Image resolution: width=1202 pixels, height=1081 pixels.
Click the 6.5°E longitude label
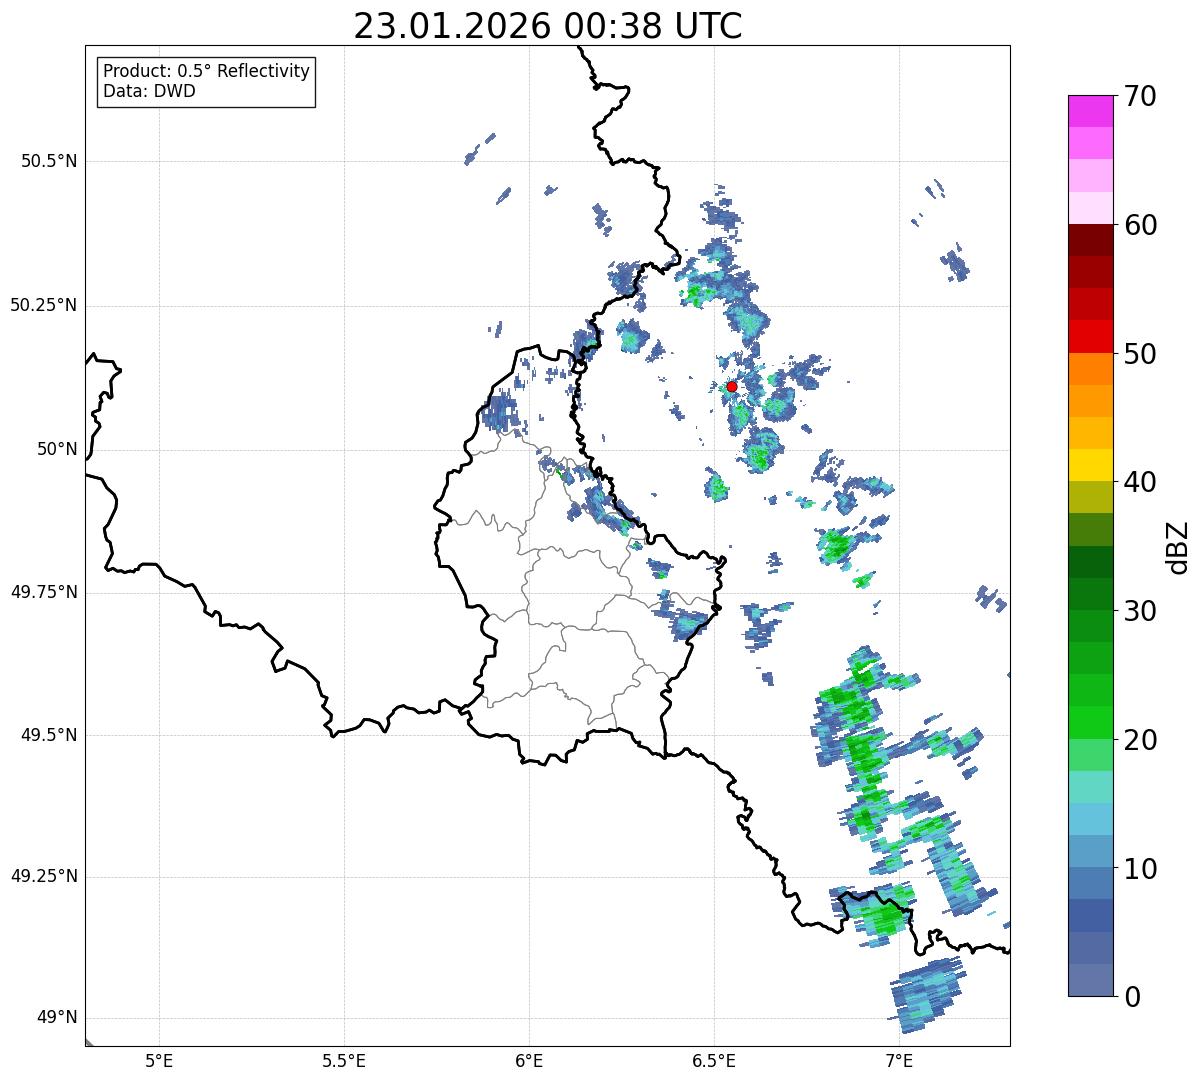[x=714, y=1060]
